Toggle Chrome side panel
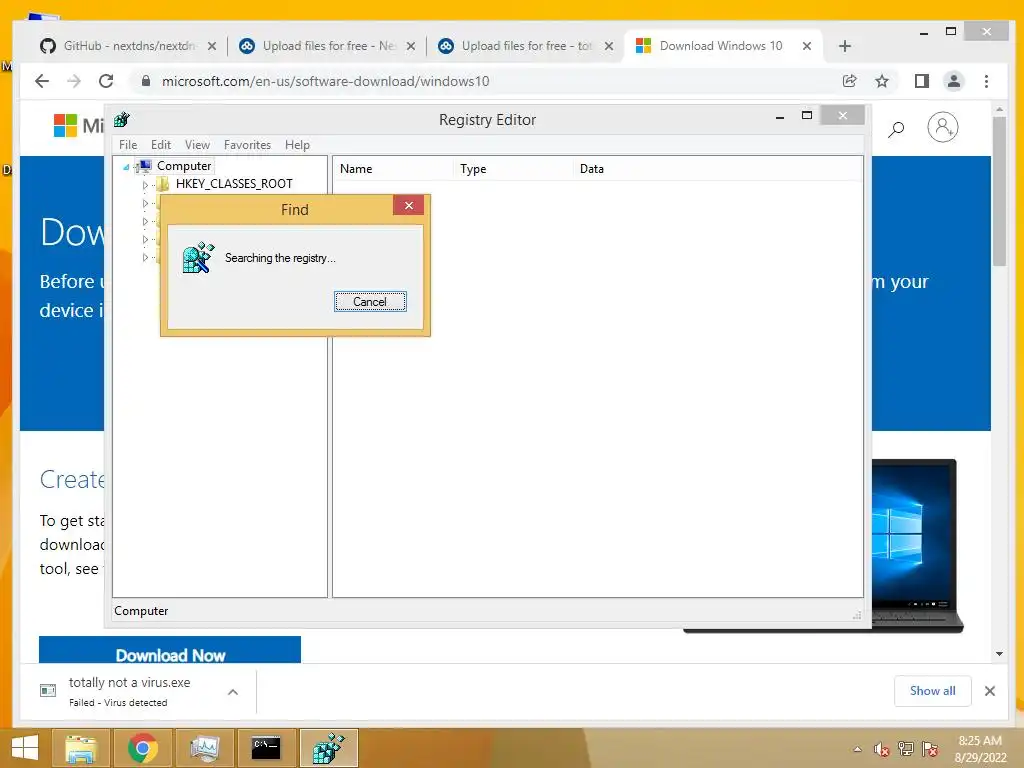The width and height of the screenshot is (1024, 768). click(921, 81)
